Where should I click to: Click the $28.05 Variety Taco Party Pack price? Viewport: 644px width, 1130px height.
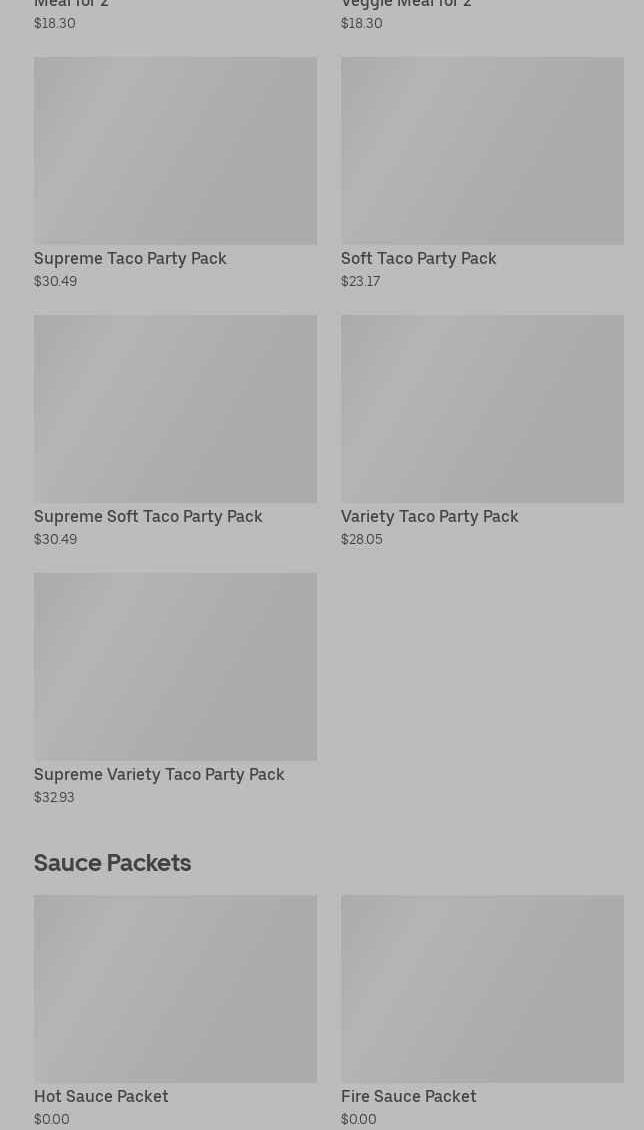pyautogui.click(x=361, y=539)
